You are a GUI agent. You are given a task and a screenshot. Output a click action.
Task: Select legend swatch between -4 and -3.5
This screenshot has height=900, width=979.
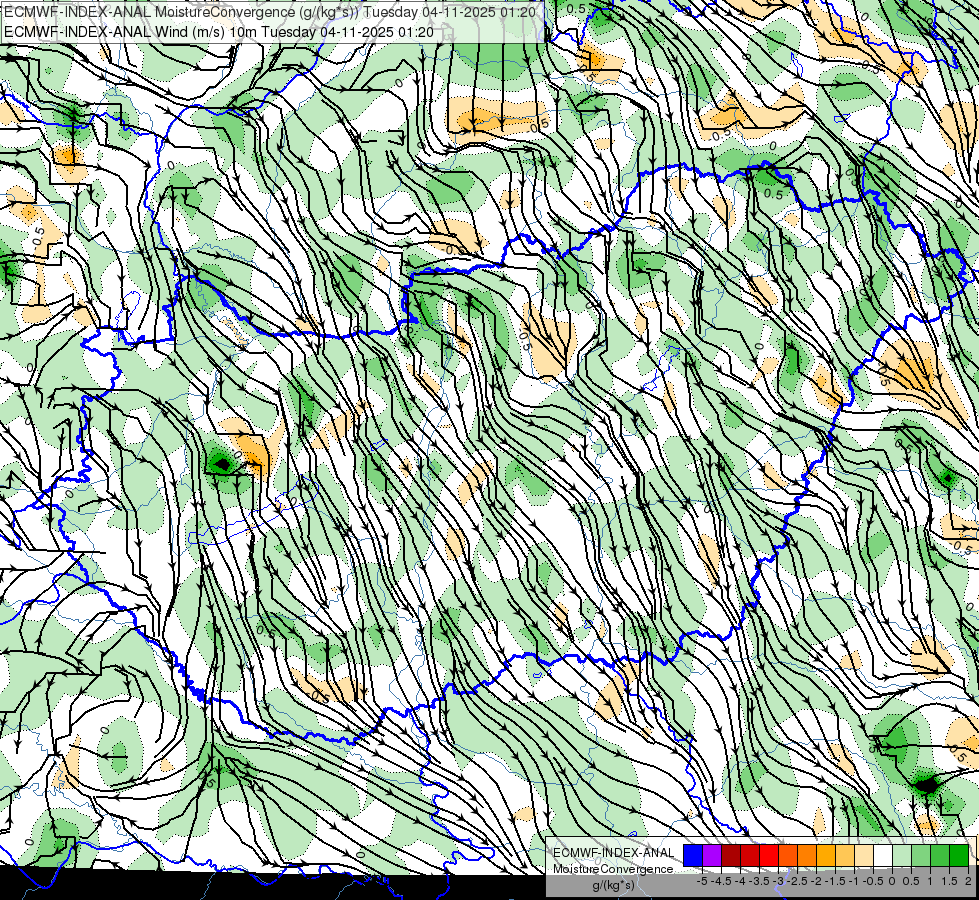750,856
